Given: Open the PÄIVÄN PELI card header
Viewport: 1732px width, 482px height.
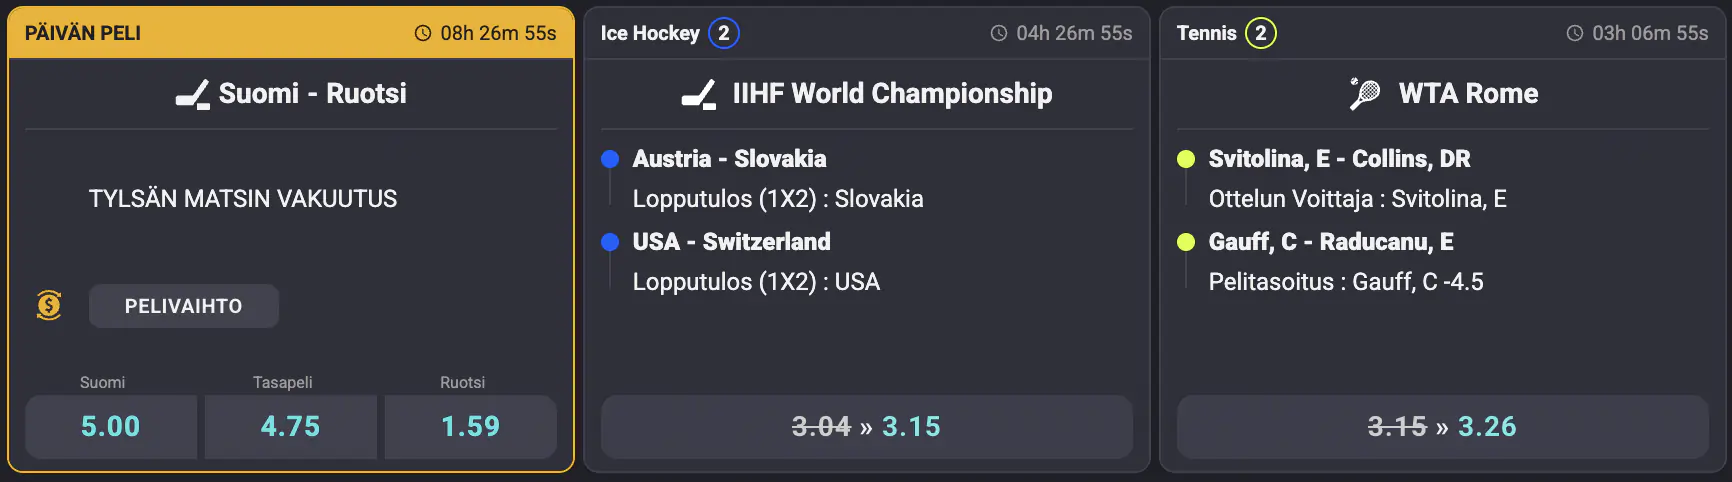Looking at the screenshot, I should pyautogui.click(x=83, y=33).
